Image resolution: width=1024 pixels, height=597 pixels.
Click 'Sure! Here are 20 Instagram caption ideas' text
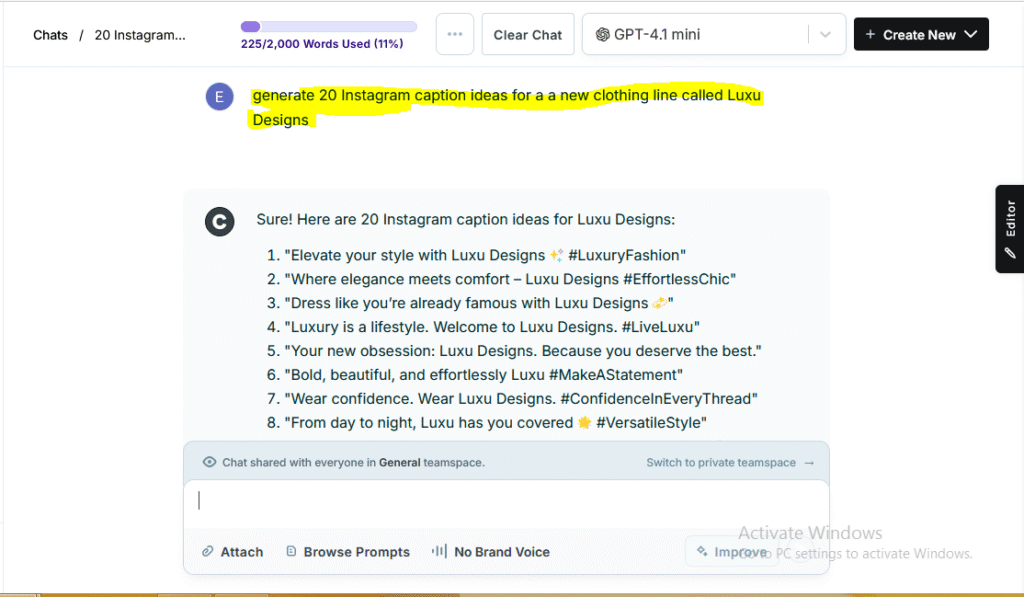click(x=466, y=219)
